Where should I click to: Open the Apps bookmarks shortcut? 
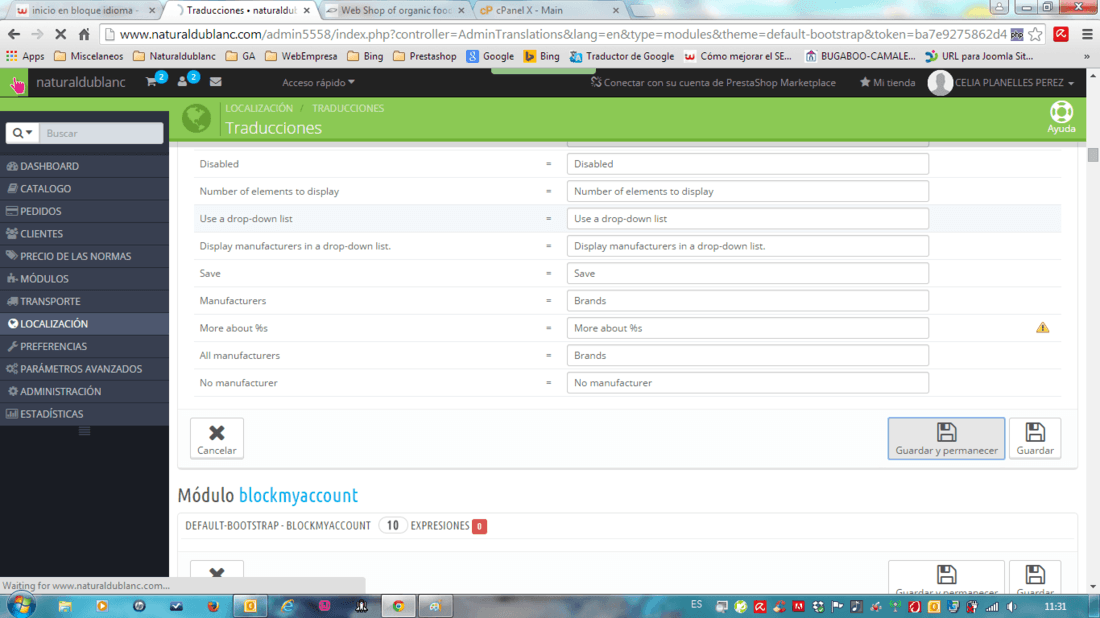pos(25,56)
